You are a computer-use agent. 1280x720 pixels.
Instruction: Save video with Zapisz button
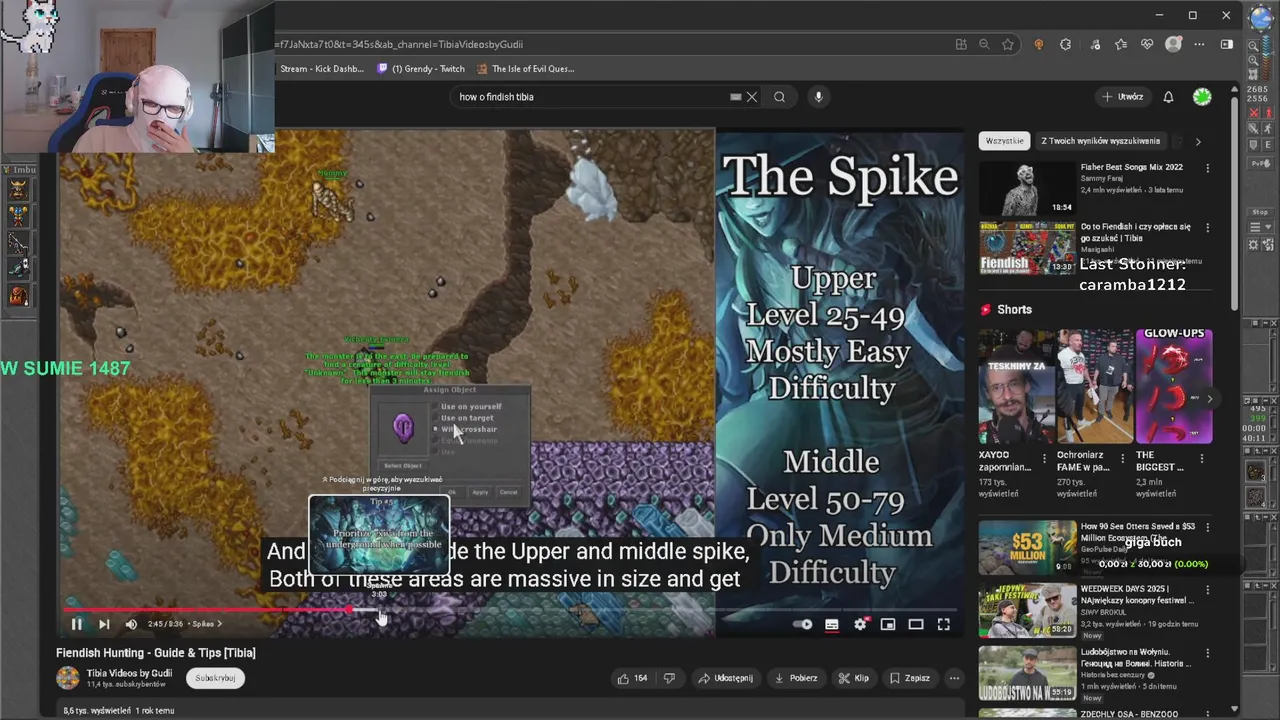click(910, 678)
